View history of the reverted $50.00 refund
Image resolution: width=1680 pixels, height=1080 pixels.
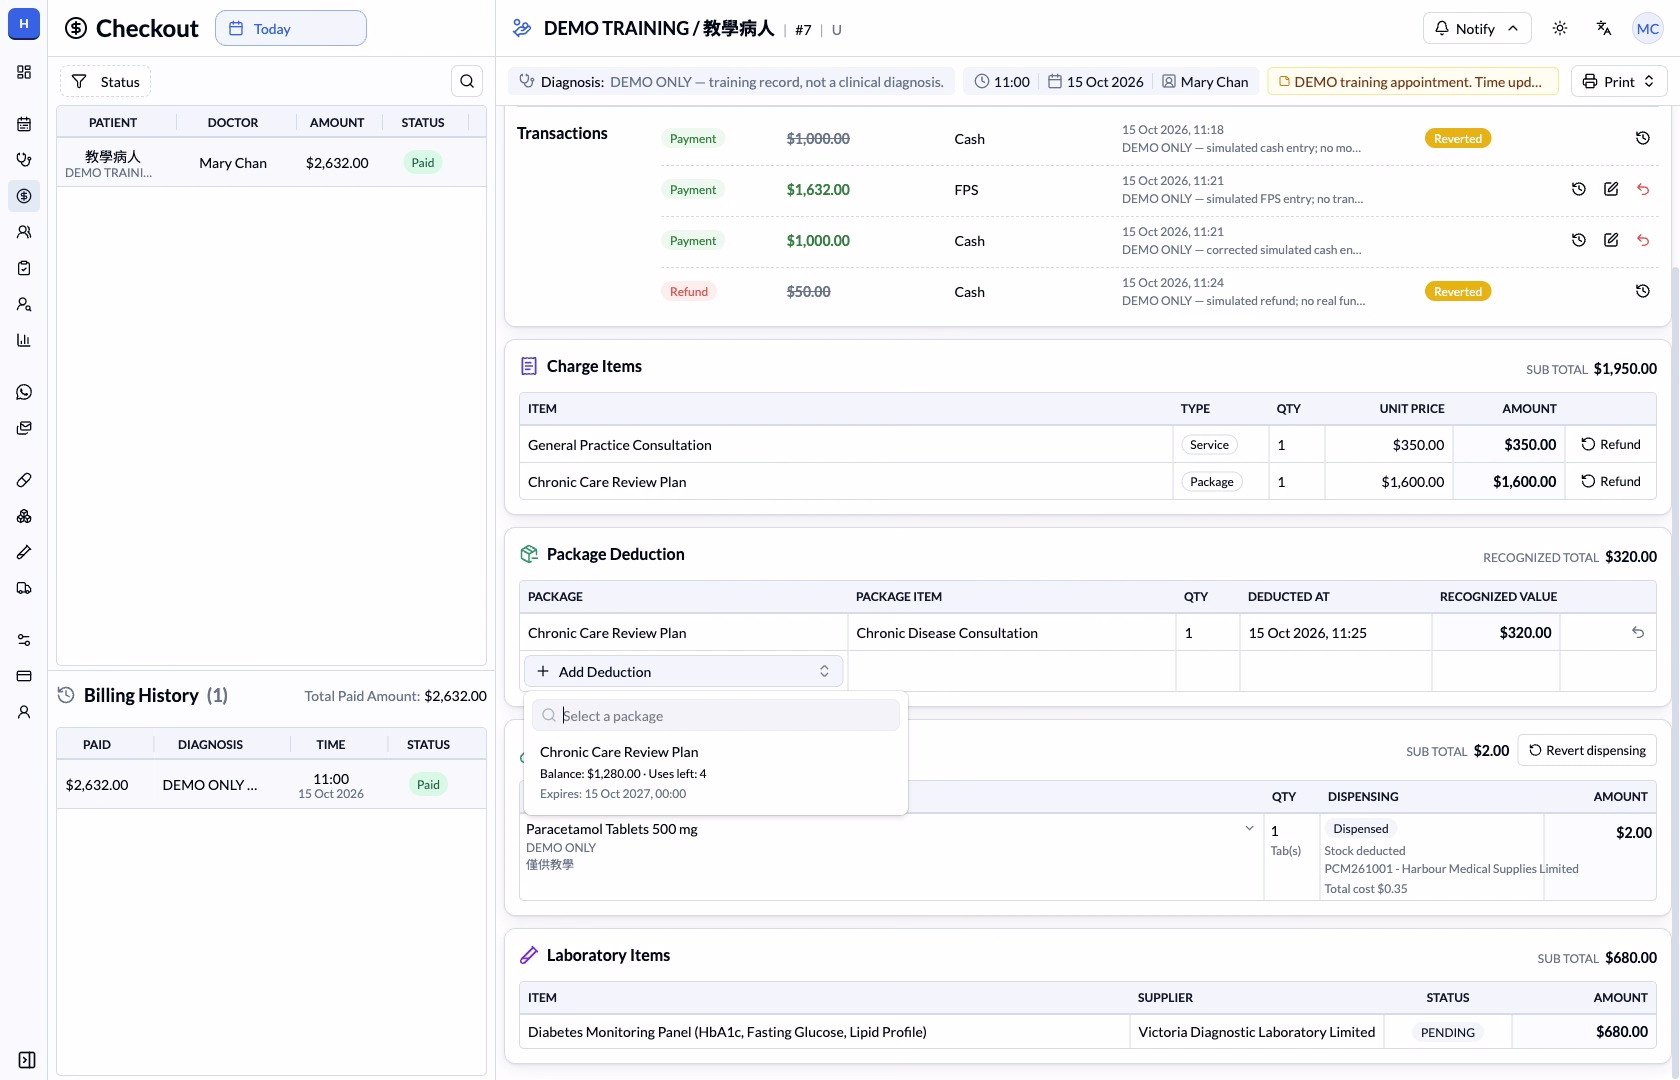pyautogui.click(x=1642, y=291)
